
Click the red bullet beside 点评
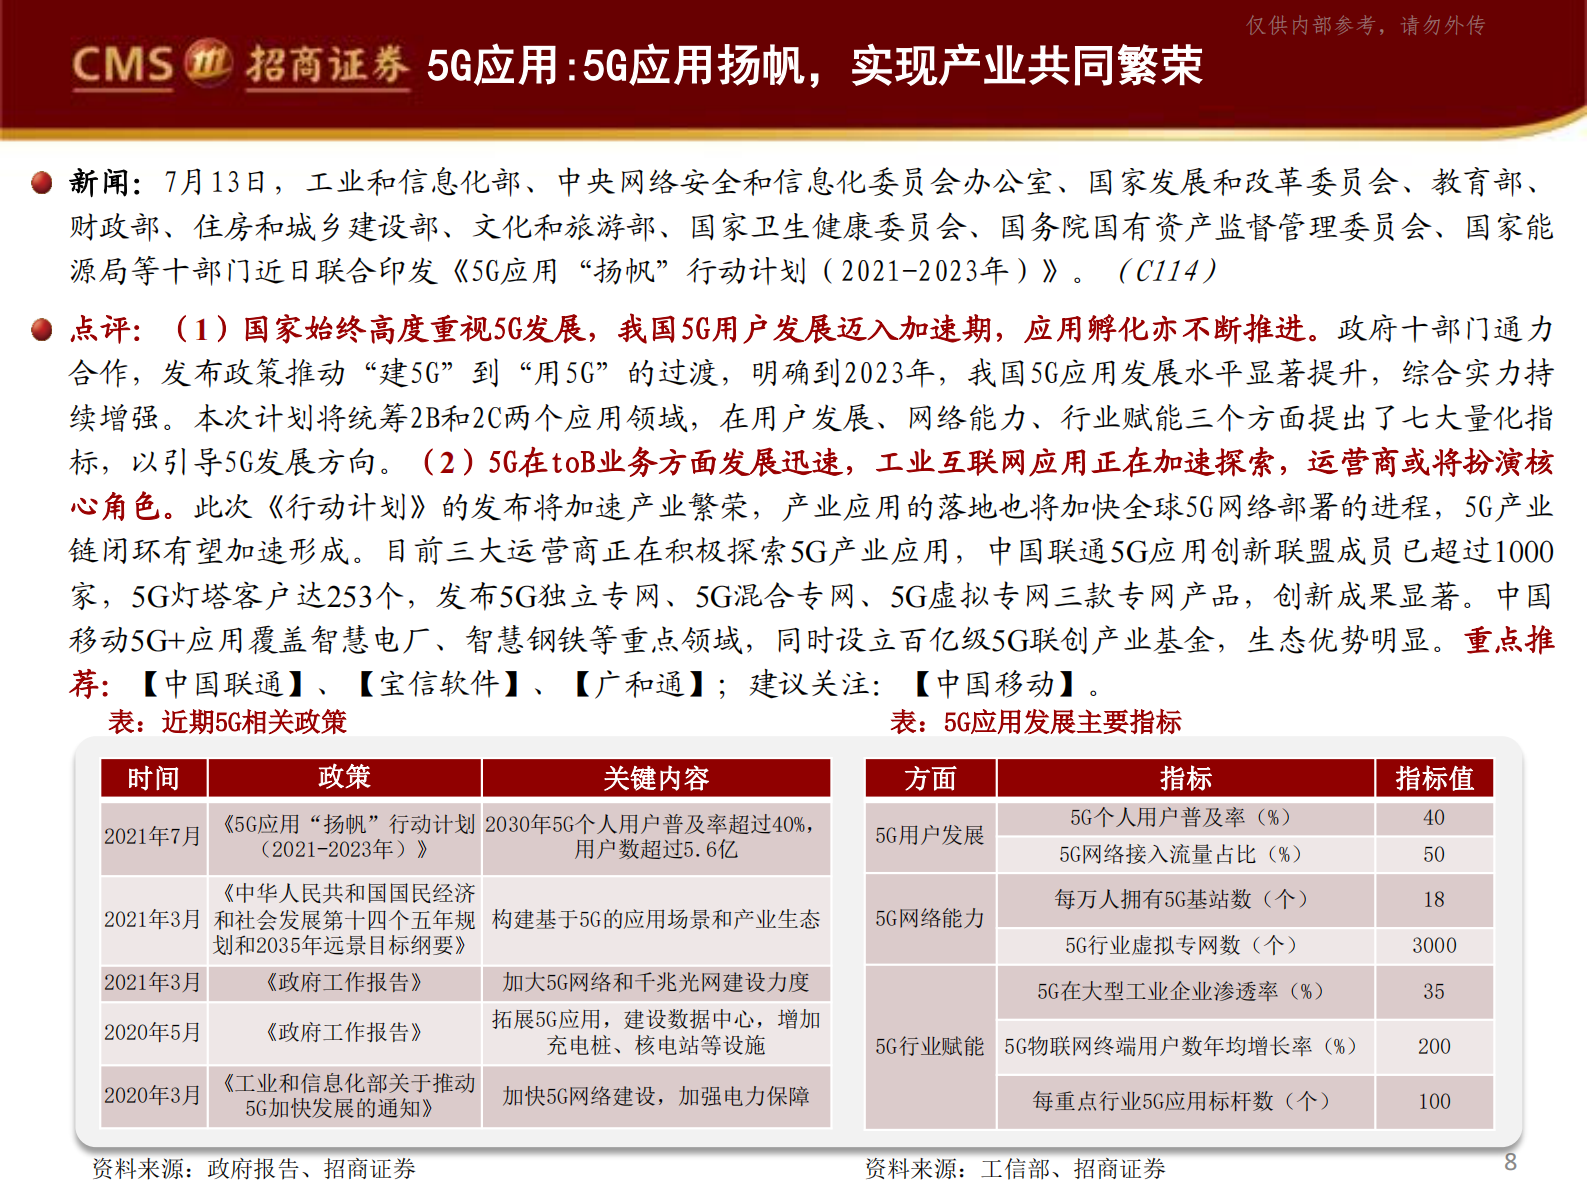coord(41,329)
